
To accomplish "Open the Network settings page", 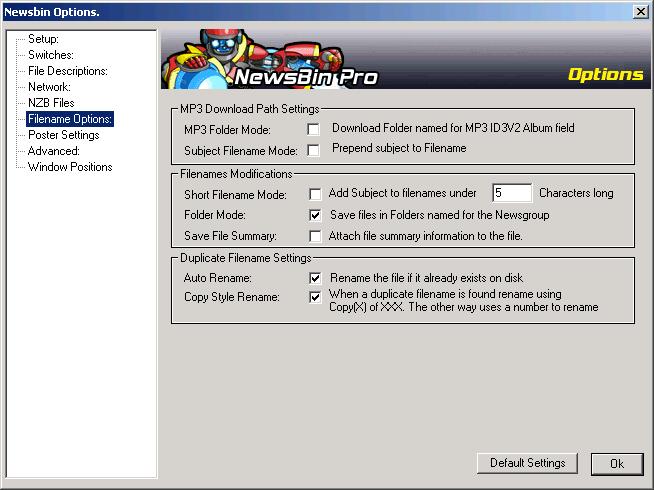I will tap(49, 87).
